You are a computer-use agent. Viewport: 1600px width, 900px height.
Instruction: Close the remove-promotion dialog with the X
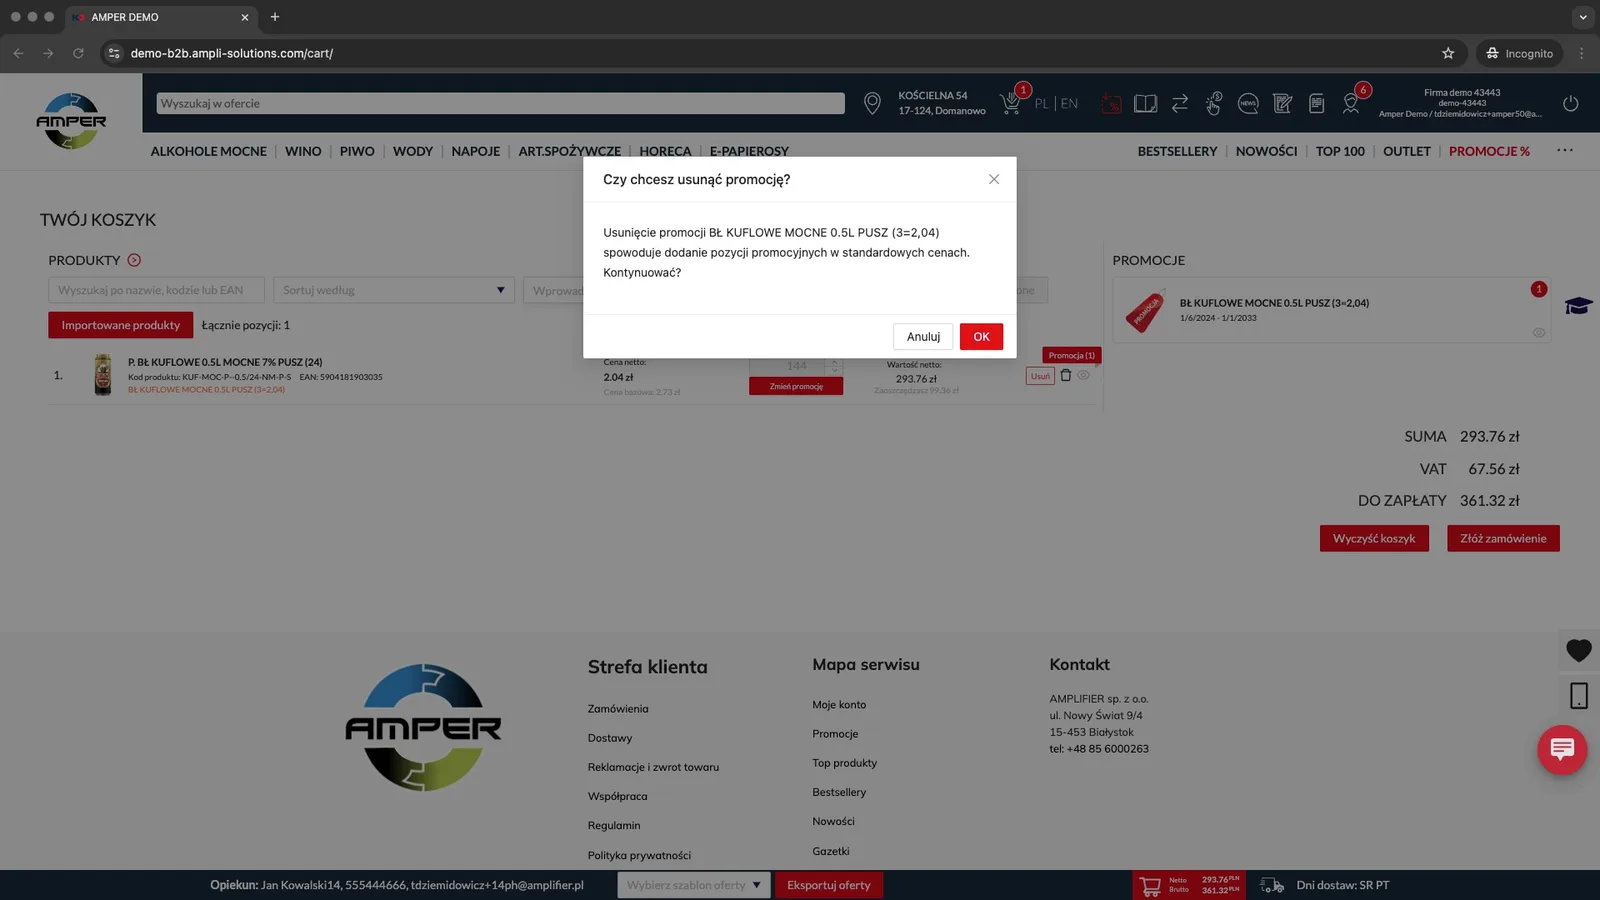[994, 179]
